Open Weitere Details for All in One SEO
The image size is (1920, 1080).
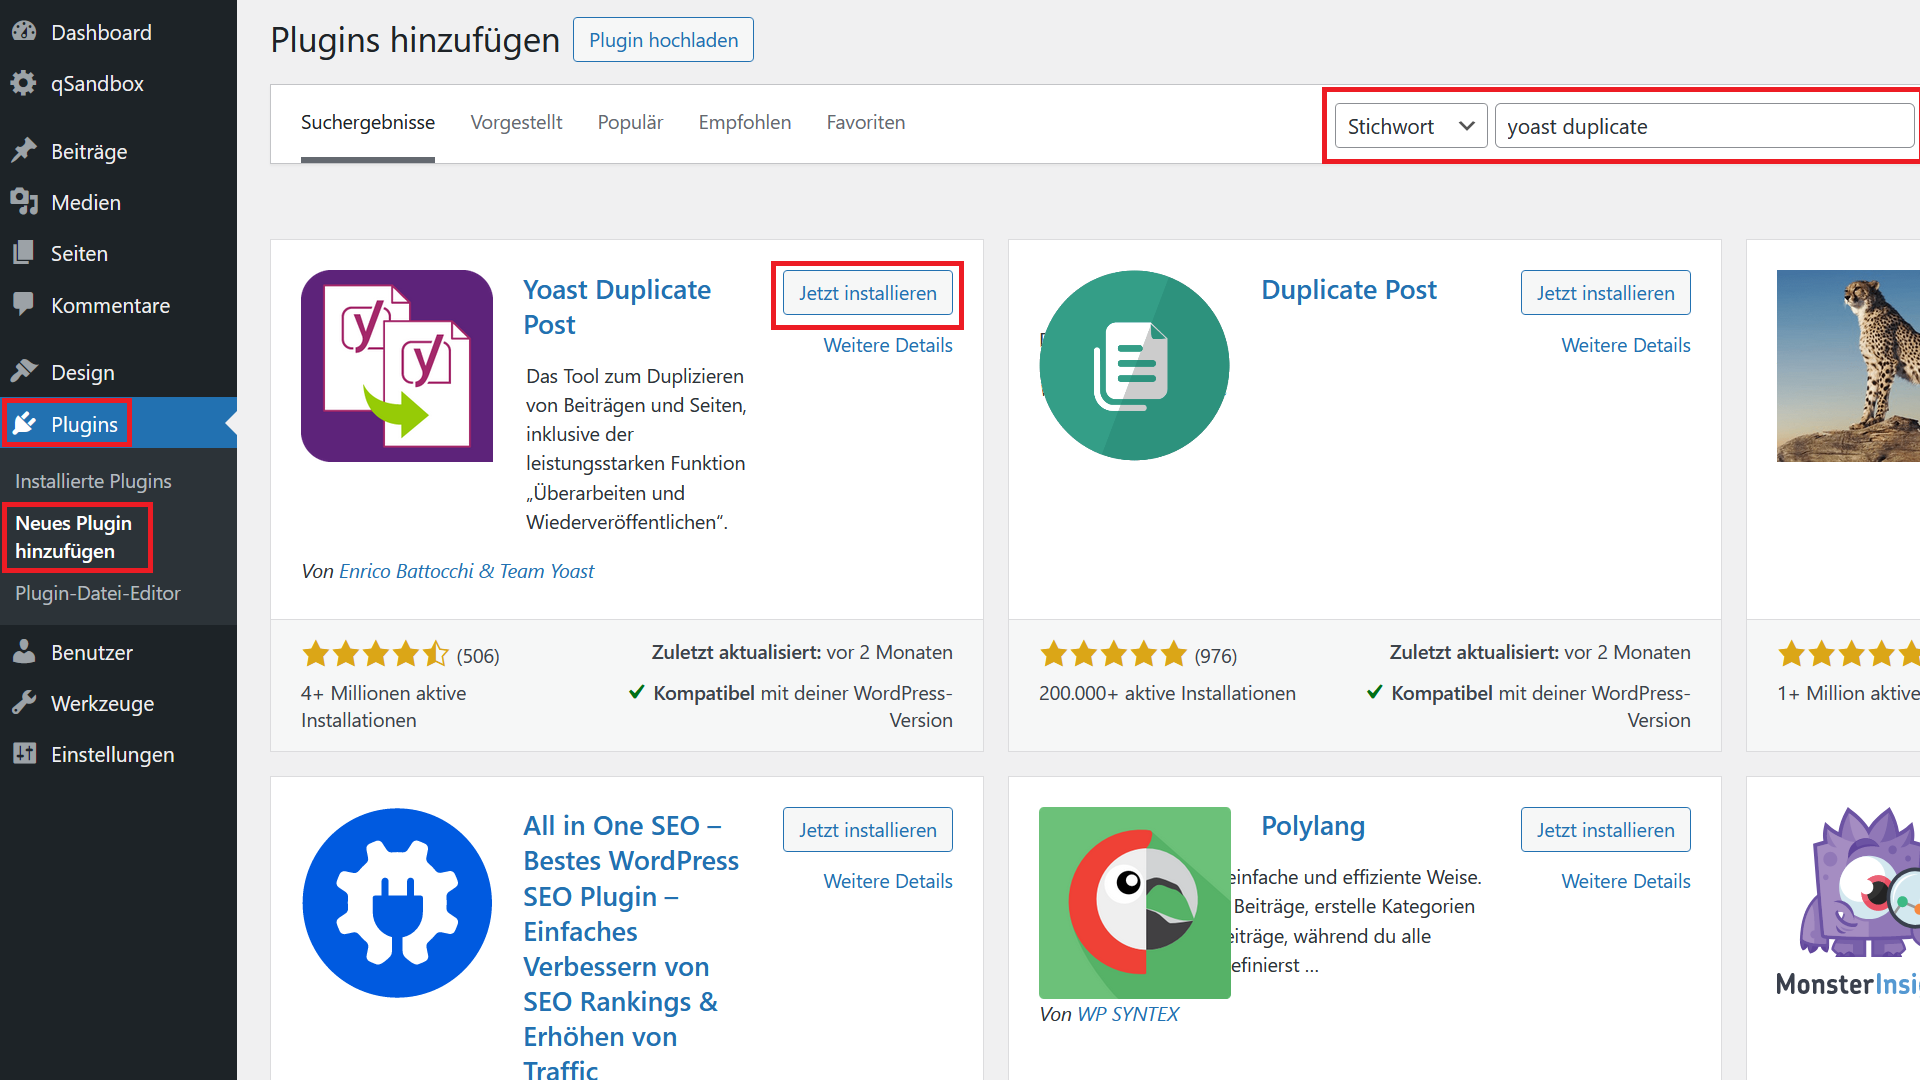click(x=888, y=881)
